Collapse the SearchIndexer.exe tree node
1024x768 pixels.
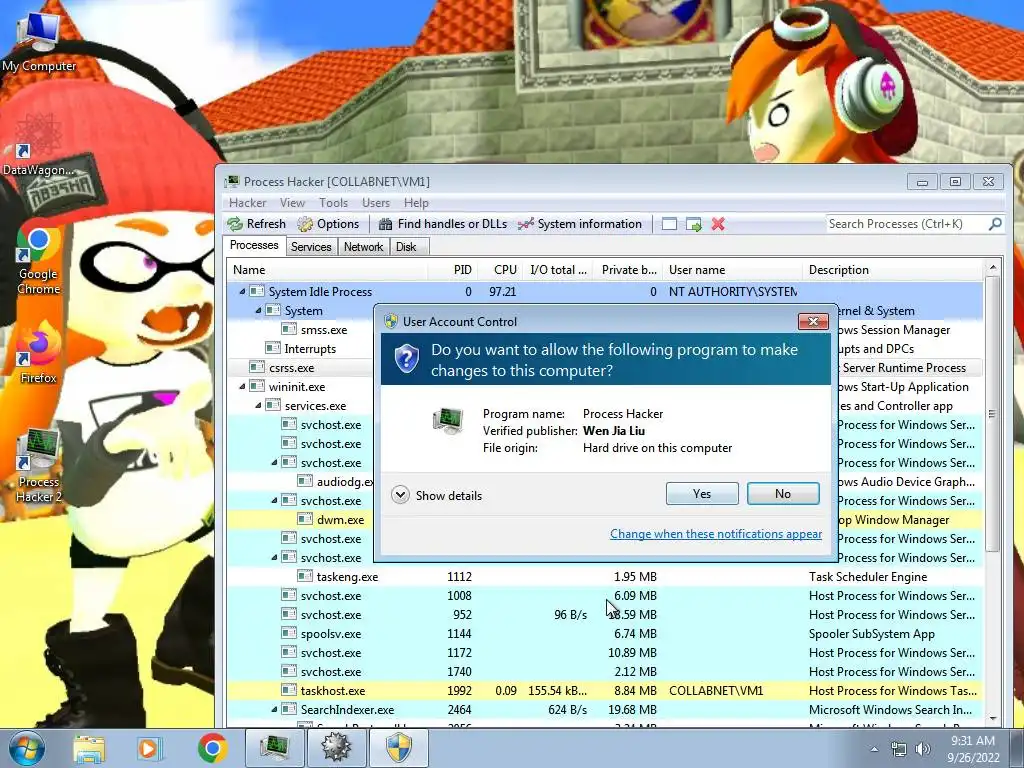tap(274, 709)
